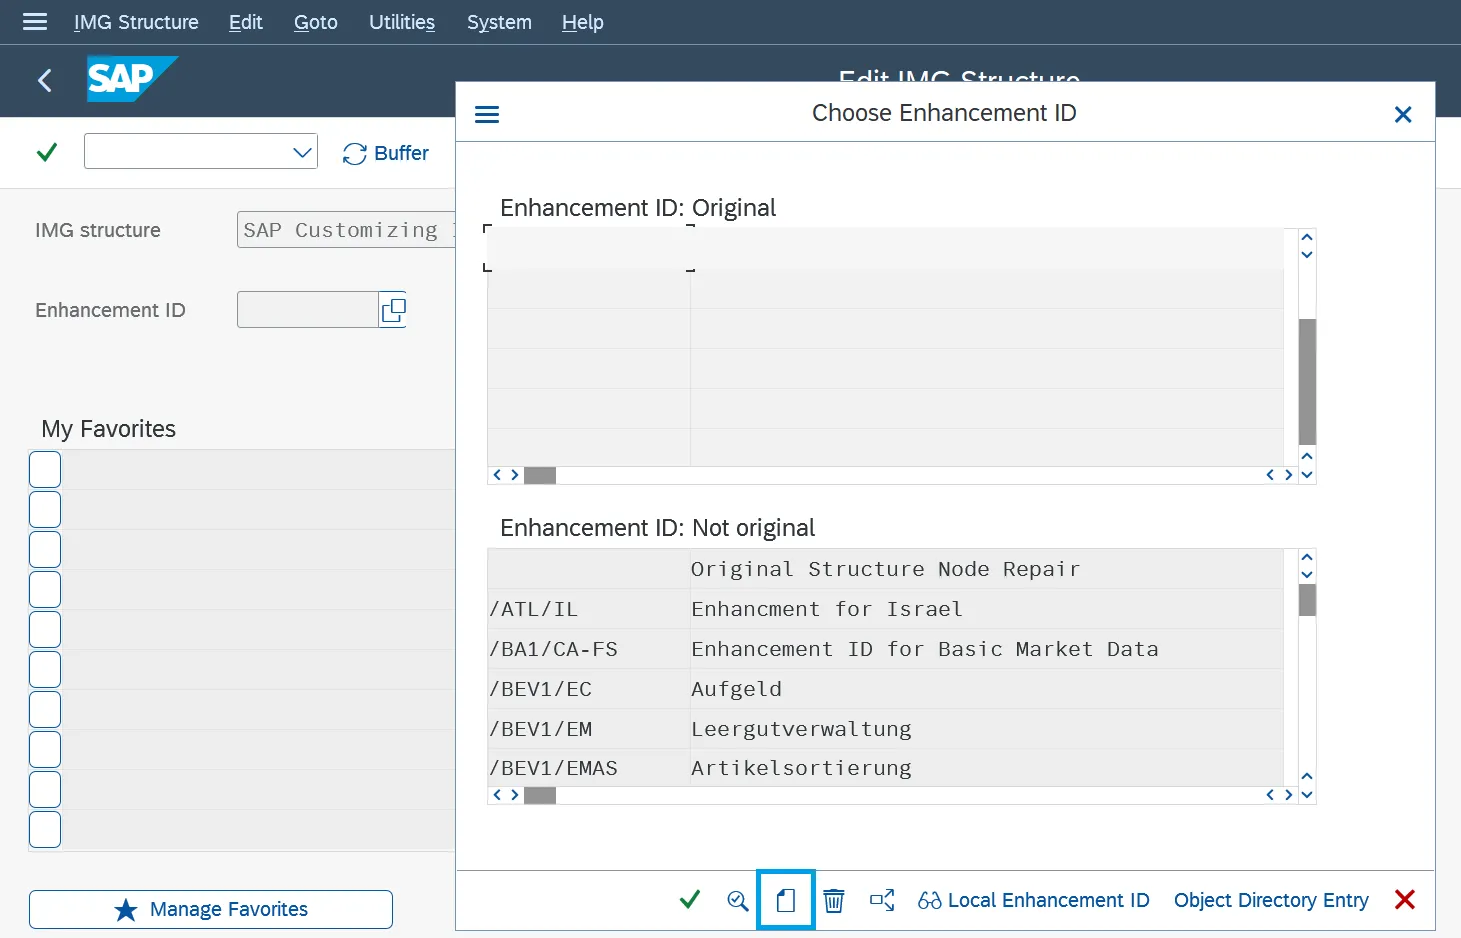The height and width of the screenshot is (938, 1461).
Task: Open the command field dropdown arrow
Action: click(x=301, y=151)
